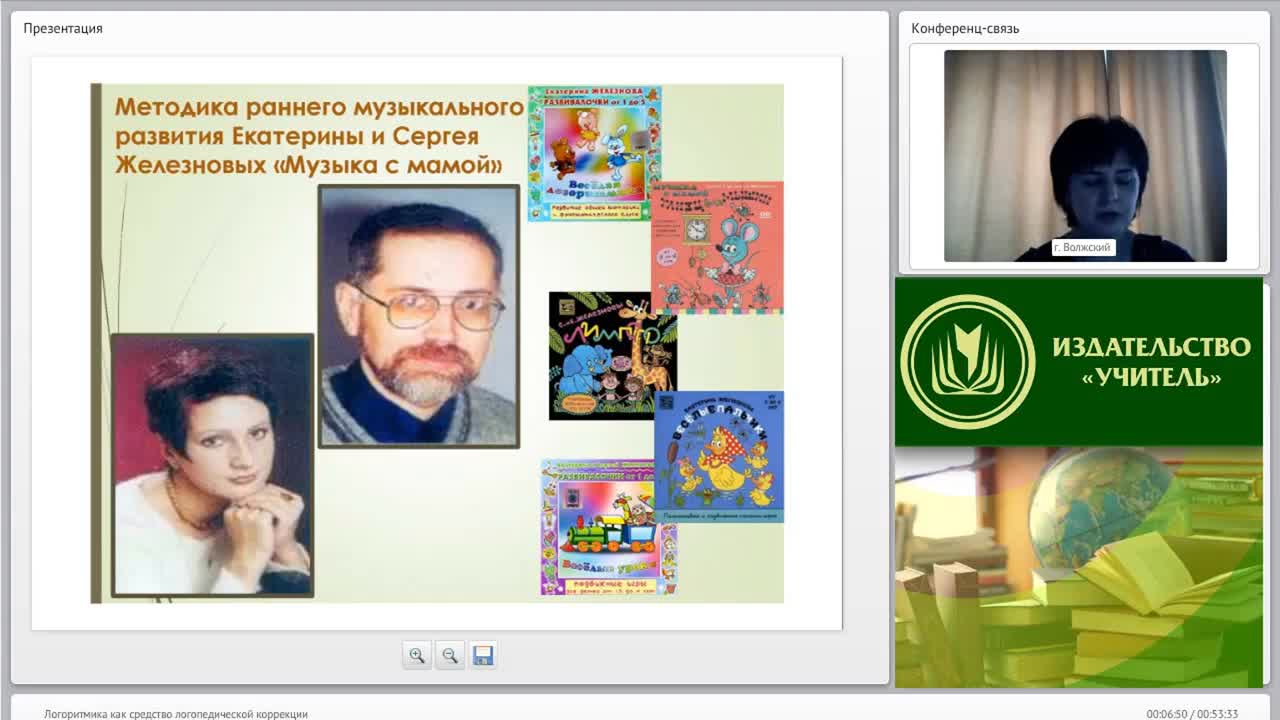Zoom out of the presentation slide
1280x720 pixels.
click(450, 655)
